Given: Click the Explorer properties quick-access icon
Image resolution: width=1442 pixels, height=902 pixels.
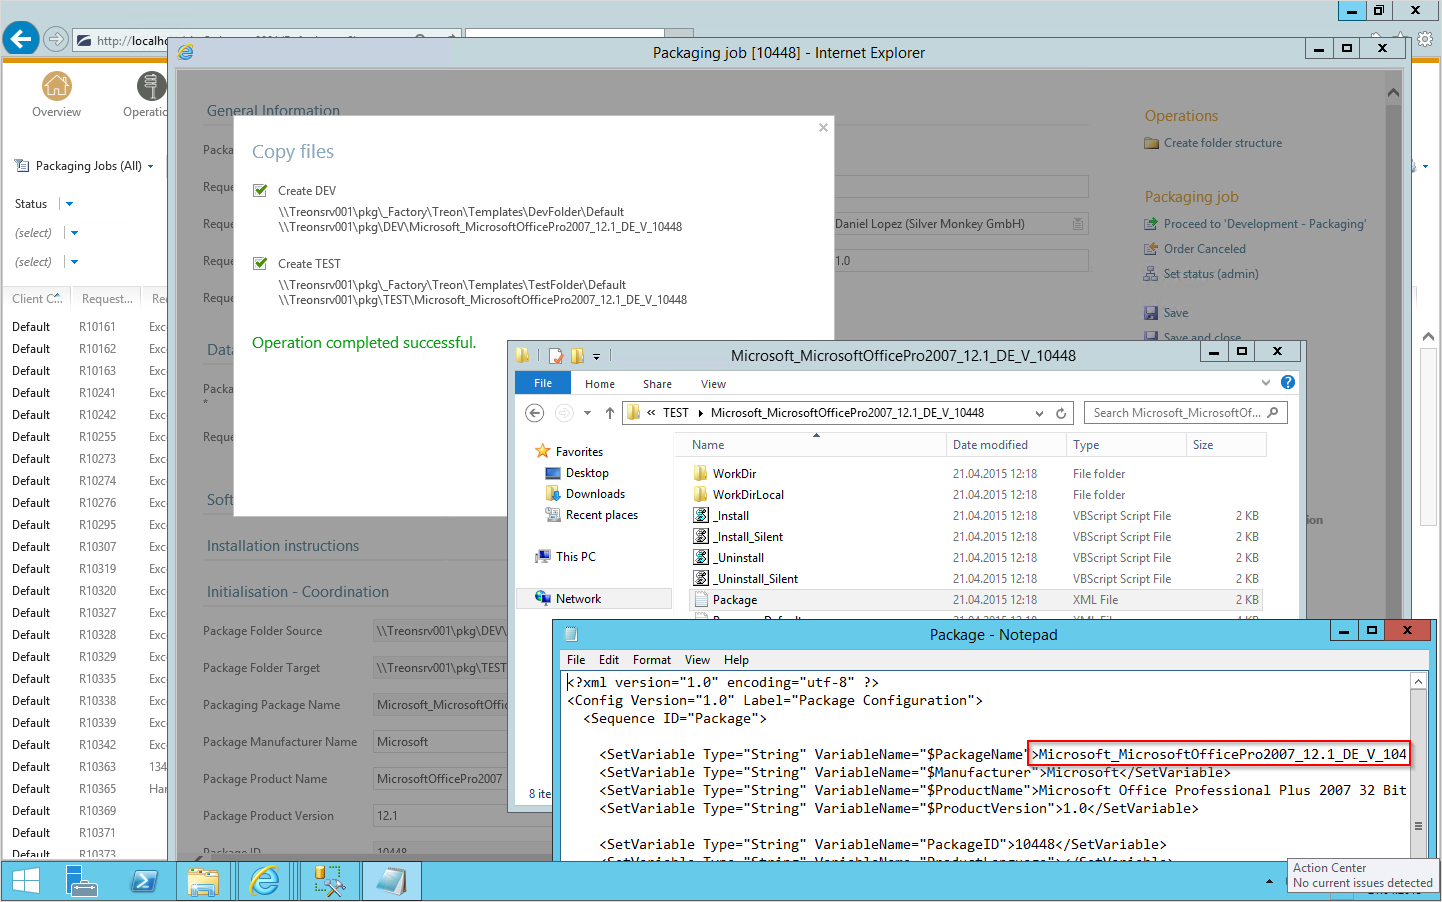Looking at the screenshot, I should pos(556,355).
